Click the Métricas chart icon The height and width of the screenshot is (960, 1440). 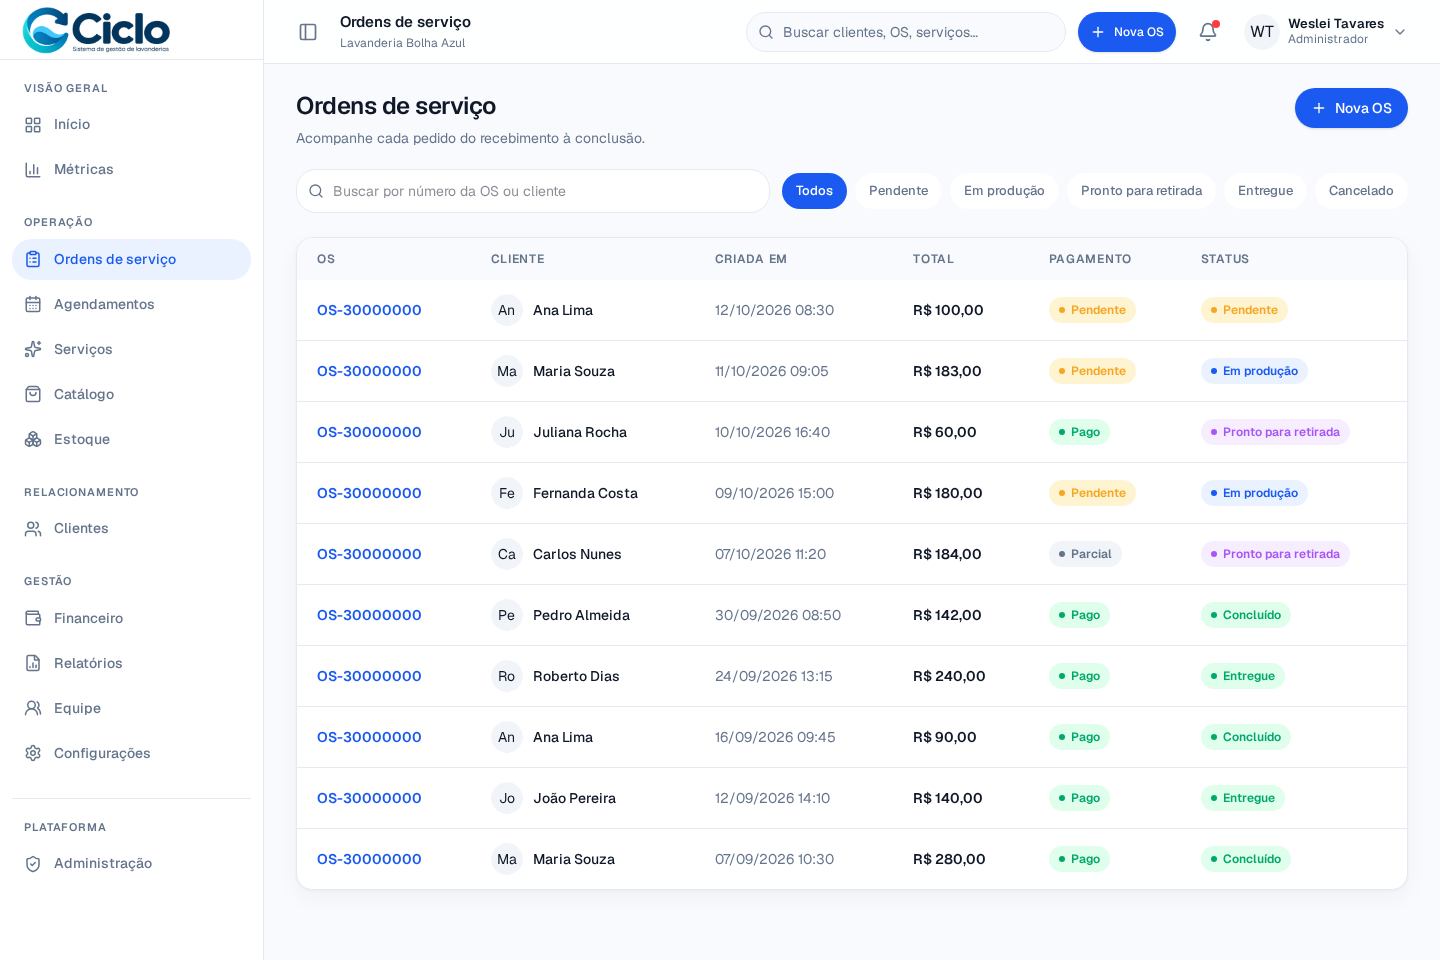(33, 170)
